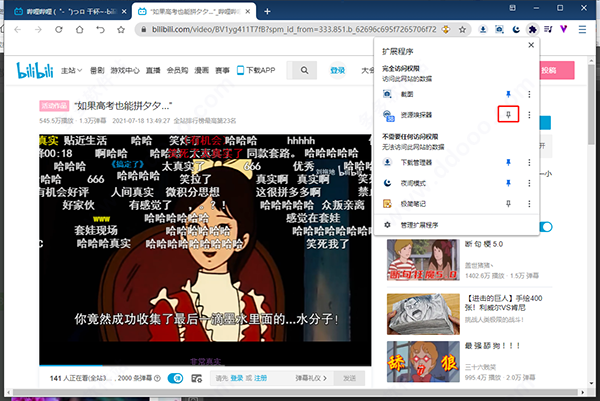Click the screenshot toolbar icon

499,29
